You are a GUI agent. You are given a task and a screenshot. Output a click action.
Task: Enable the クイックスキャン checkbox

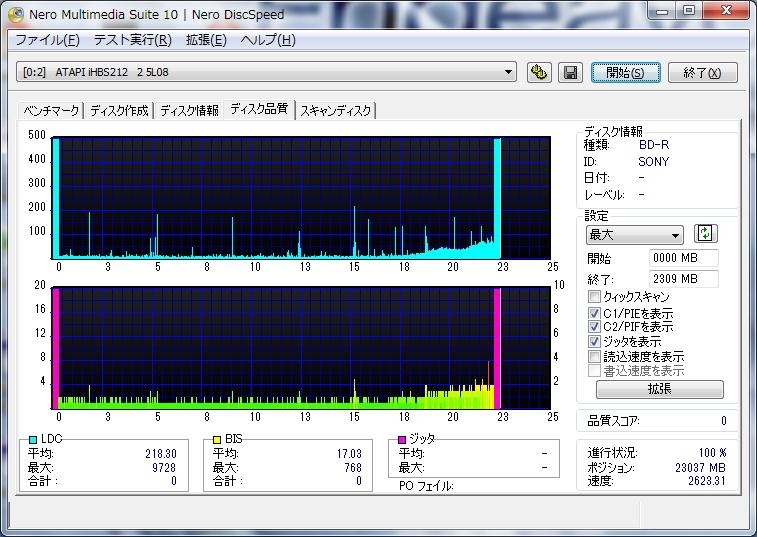[x=594, y=297]
